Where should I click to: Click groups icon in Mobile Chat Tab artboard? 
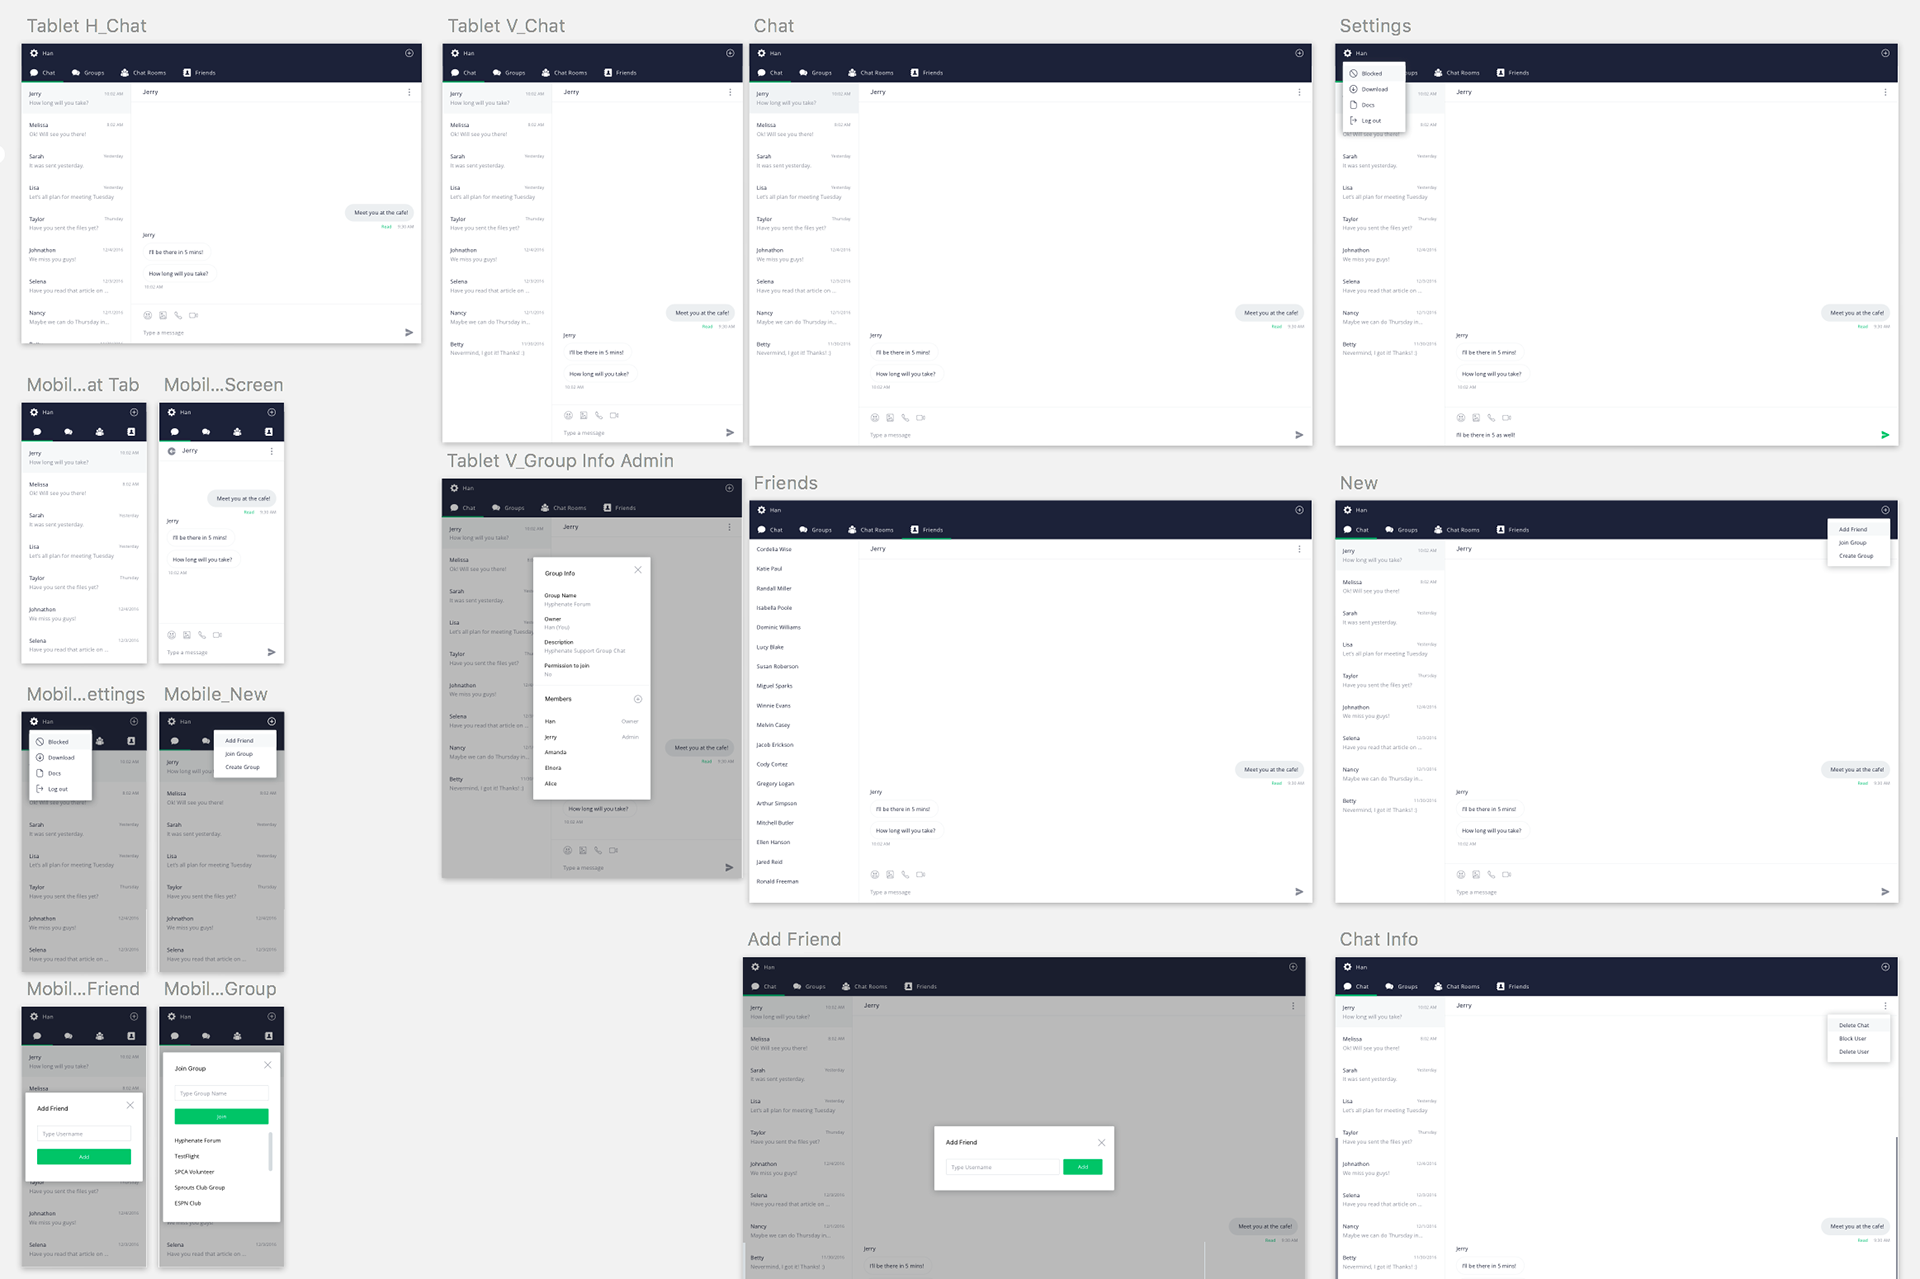[68, 432]
